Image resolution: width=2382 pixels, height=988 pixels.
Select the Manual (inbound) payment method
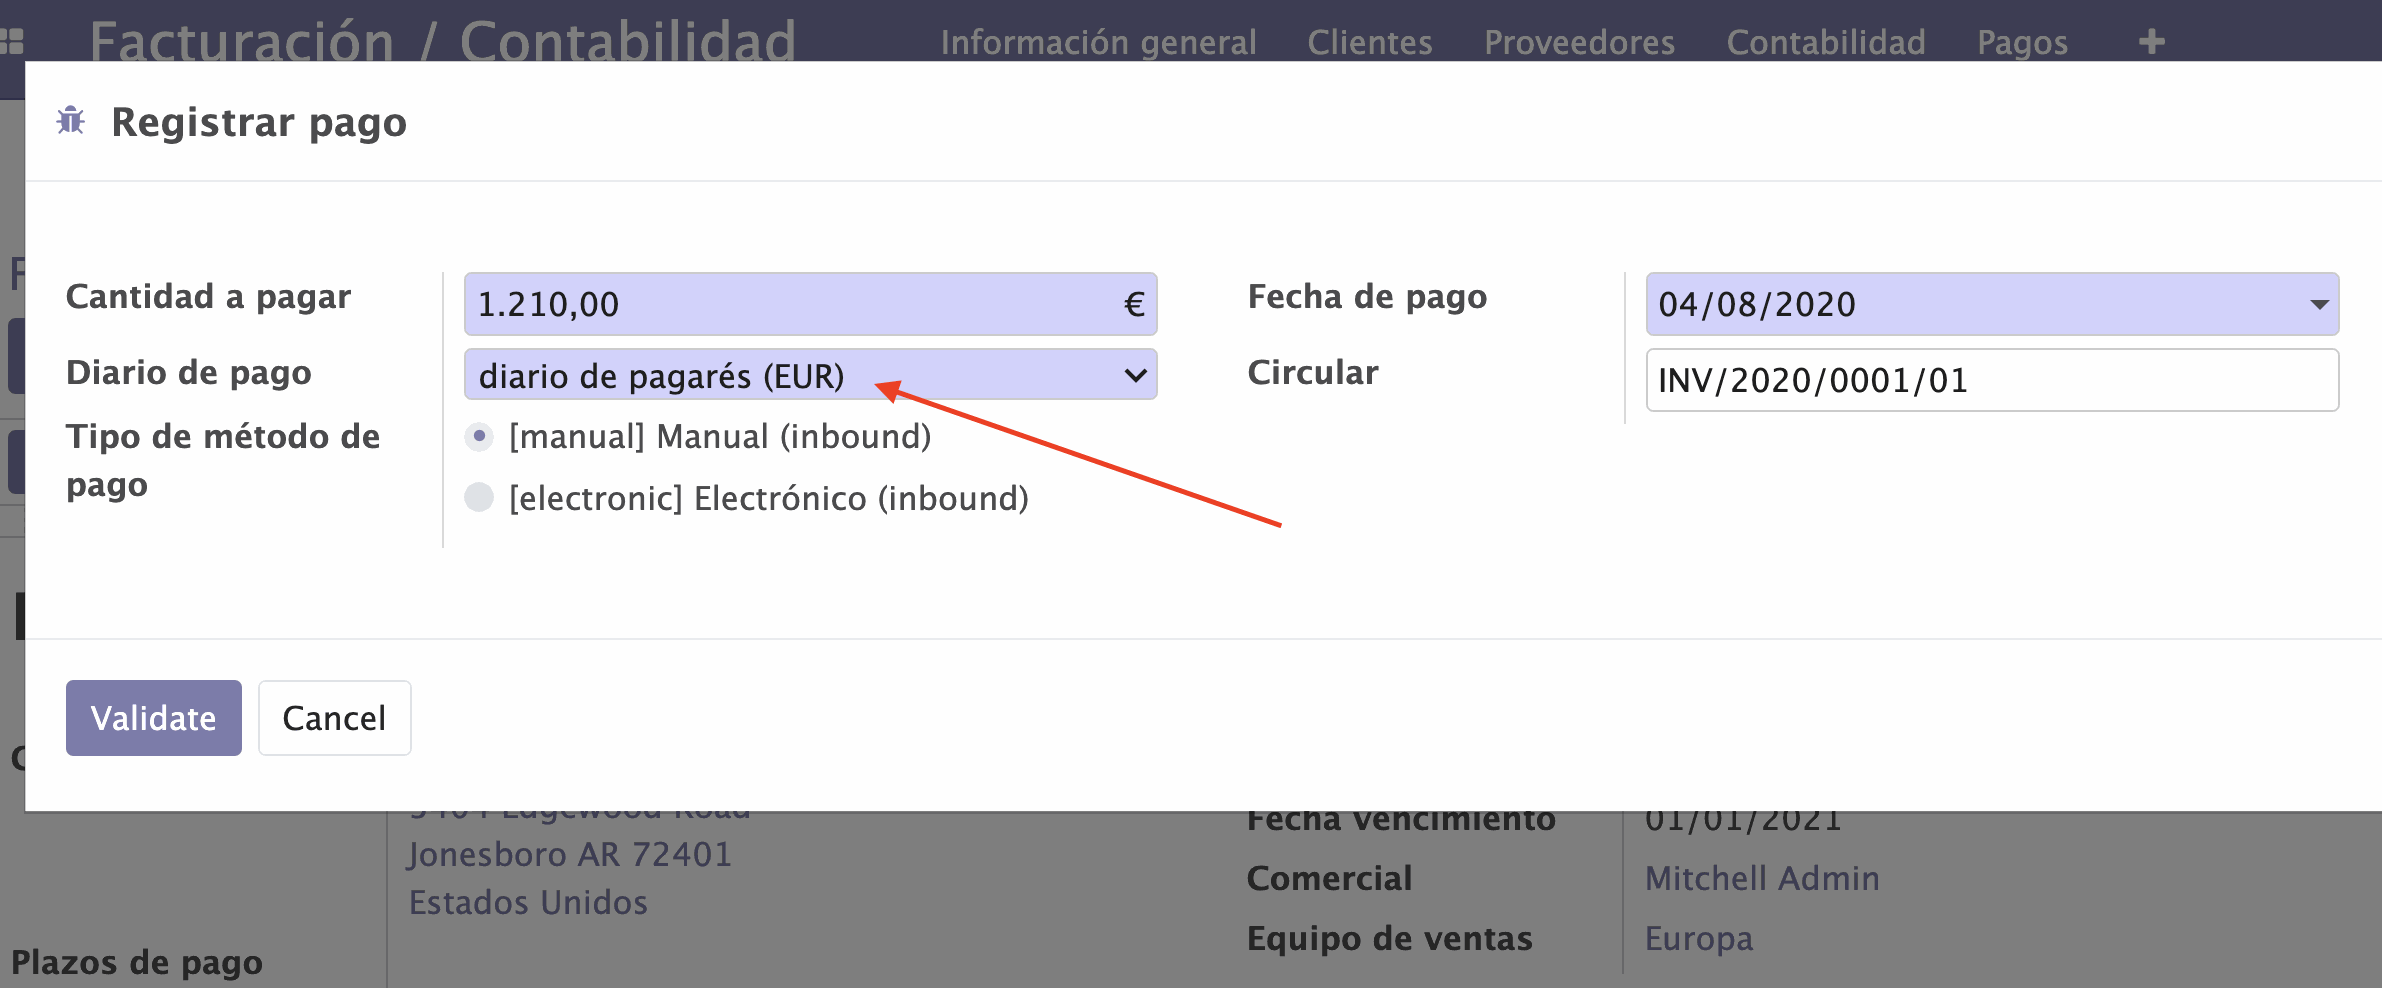tap(479, 437)
